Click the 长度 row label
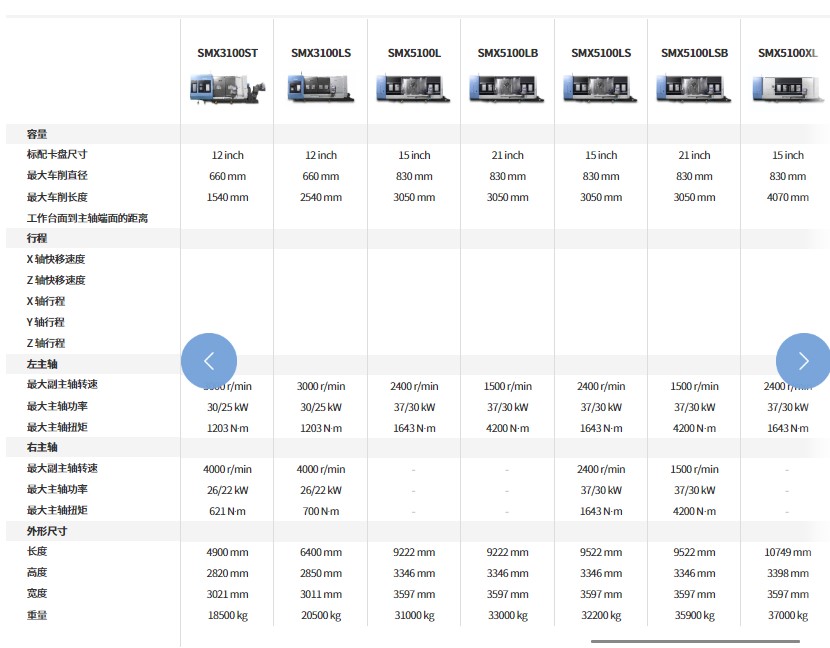Screen dimensions: 830x648 [37, 551]
